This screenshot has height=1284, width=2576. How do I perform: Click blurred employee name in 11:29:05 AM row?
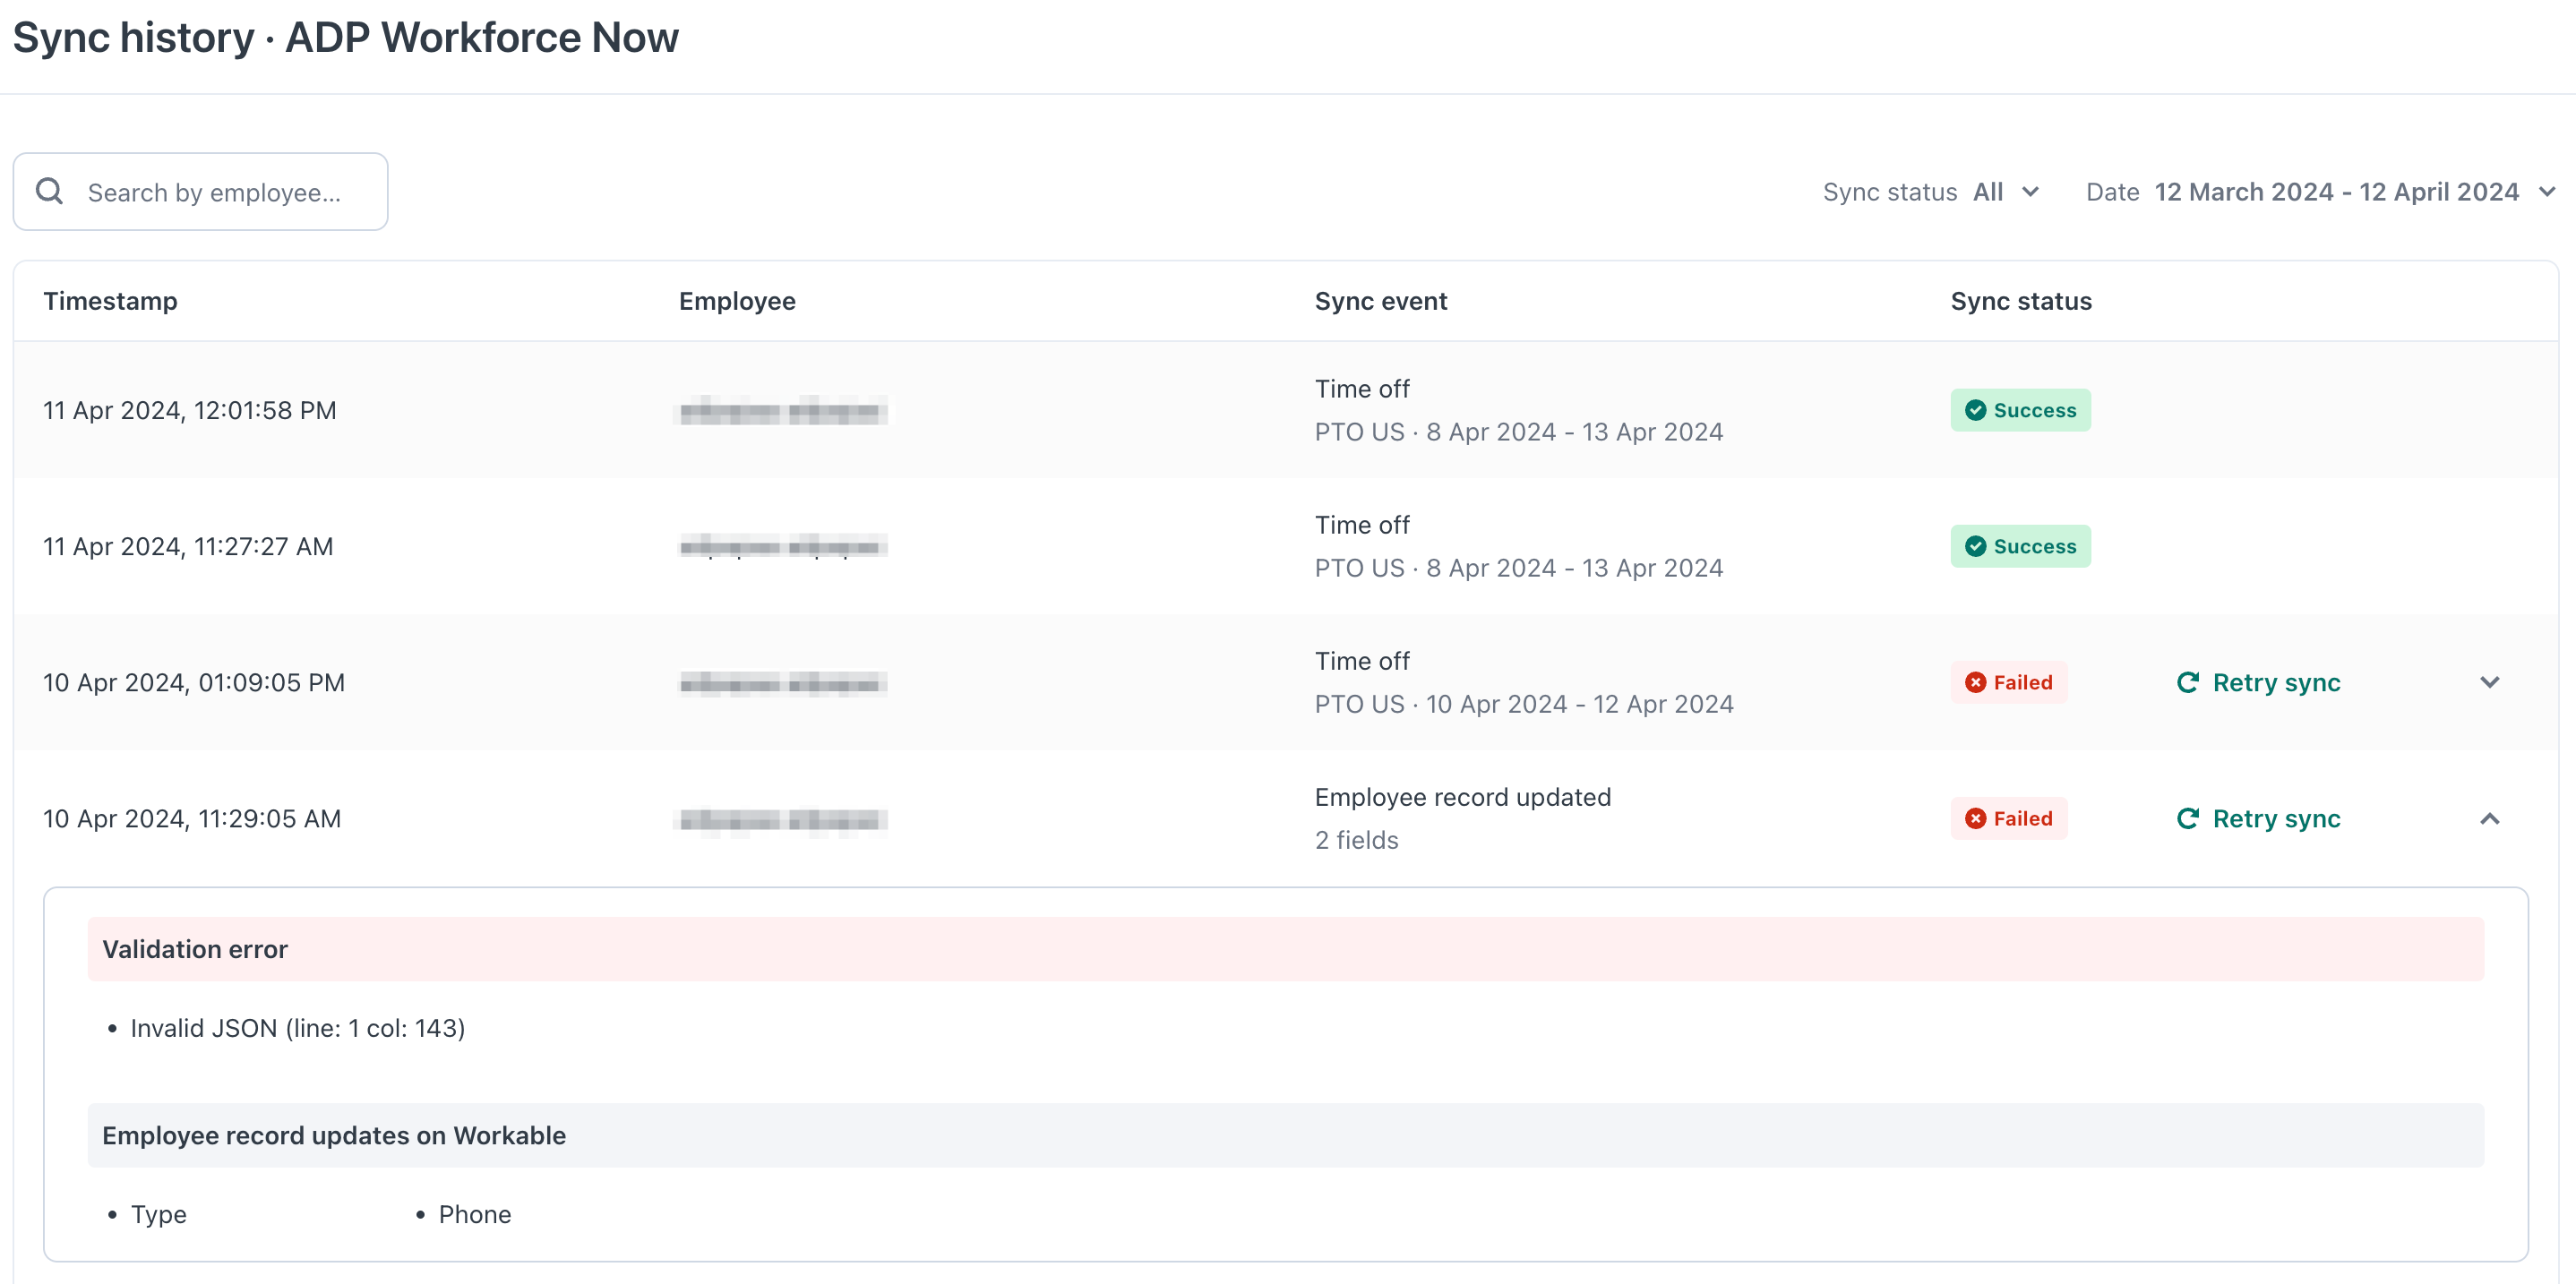click(x=783, y=820)
